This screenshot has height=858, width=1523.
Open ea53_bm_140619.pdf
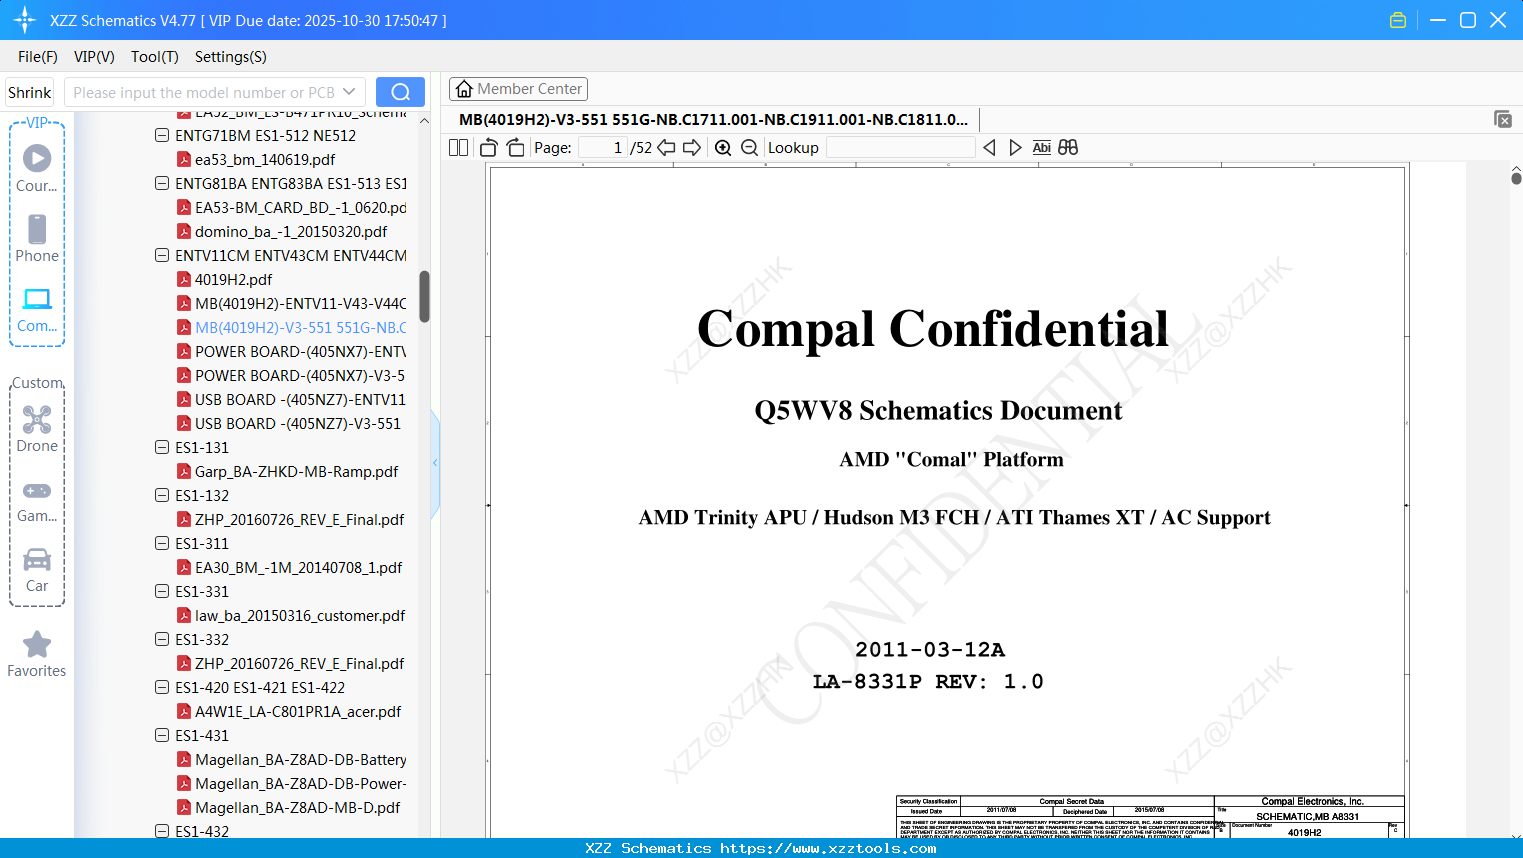[x=265, y=159]
